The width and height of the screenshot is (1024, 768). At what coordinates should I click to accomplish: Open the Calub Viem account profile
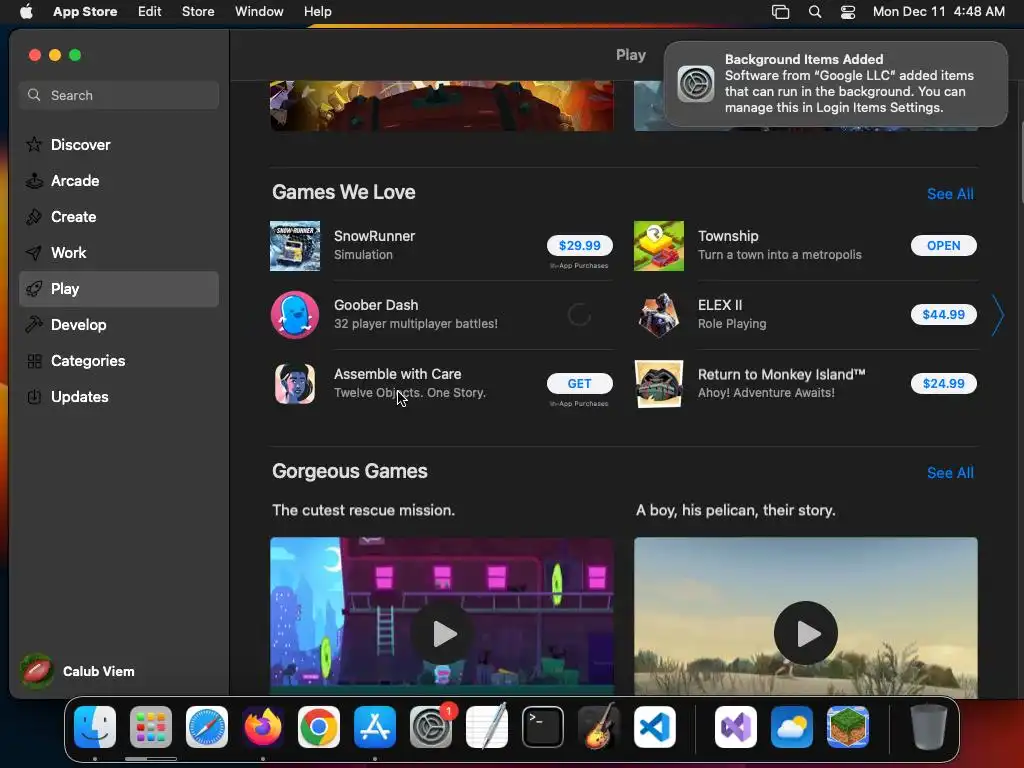click(x=78, y=671)
